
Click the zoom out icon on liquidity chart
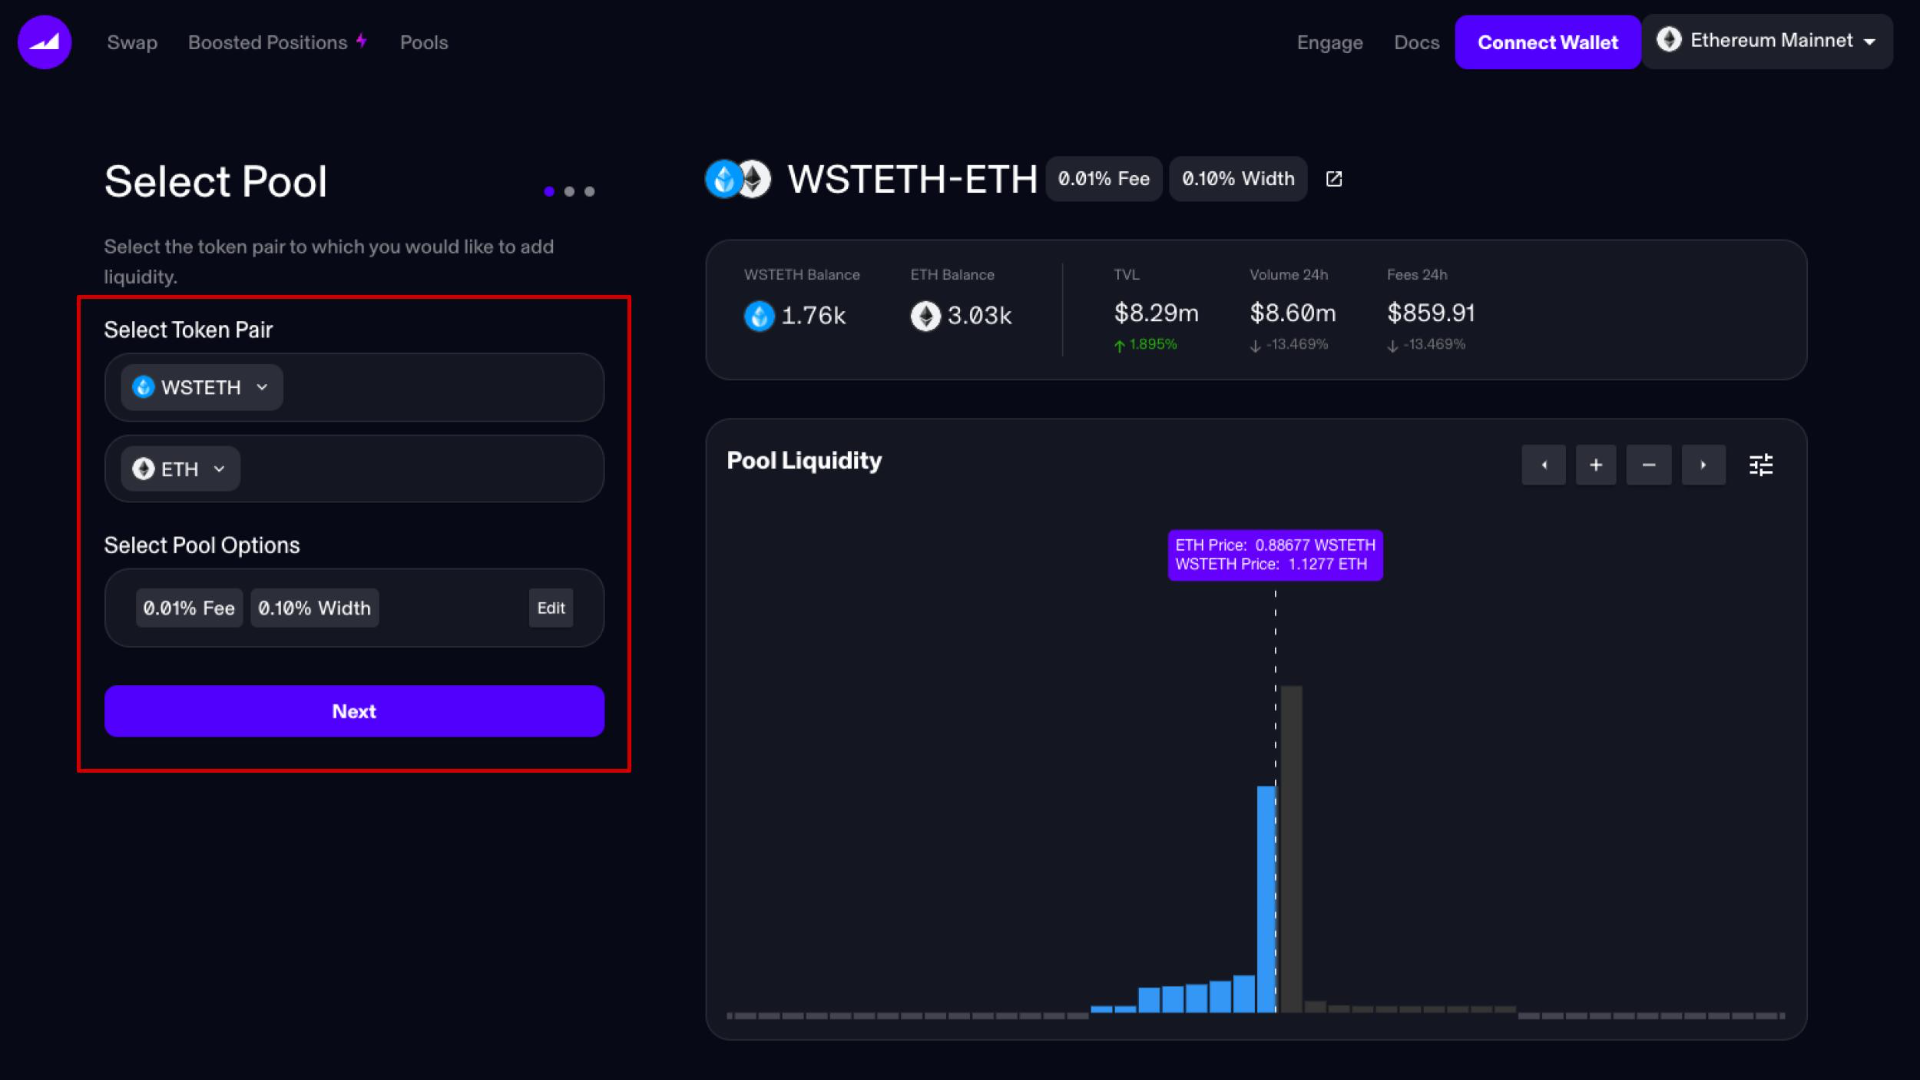point(1648,464)
